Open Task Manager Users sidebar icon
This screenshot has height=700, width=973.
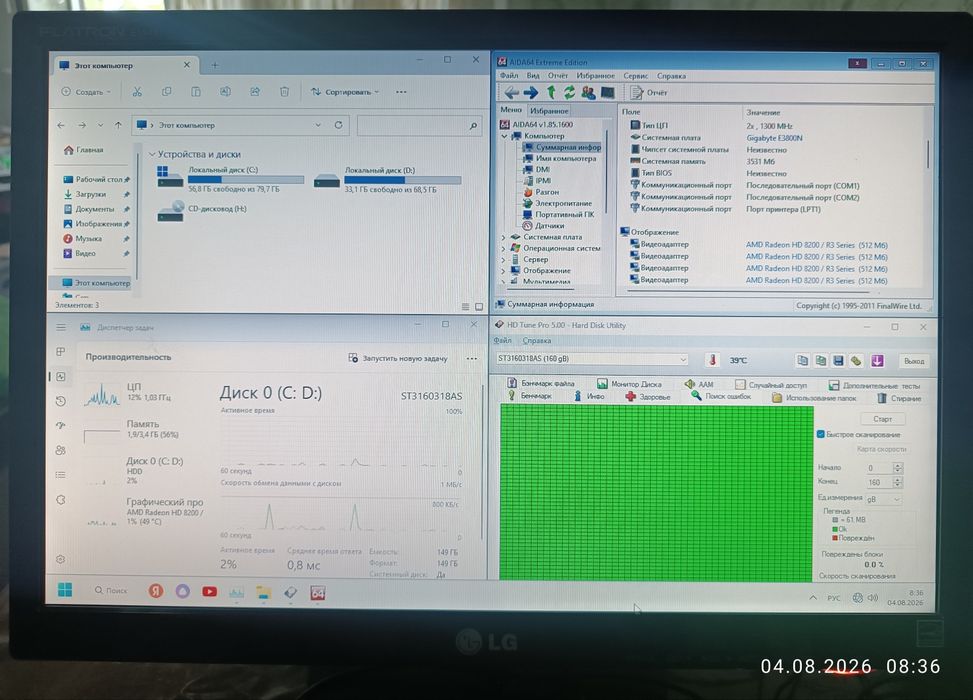(x=61, y=451)
